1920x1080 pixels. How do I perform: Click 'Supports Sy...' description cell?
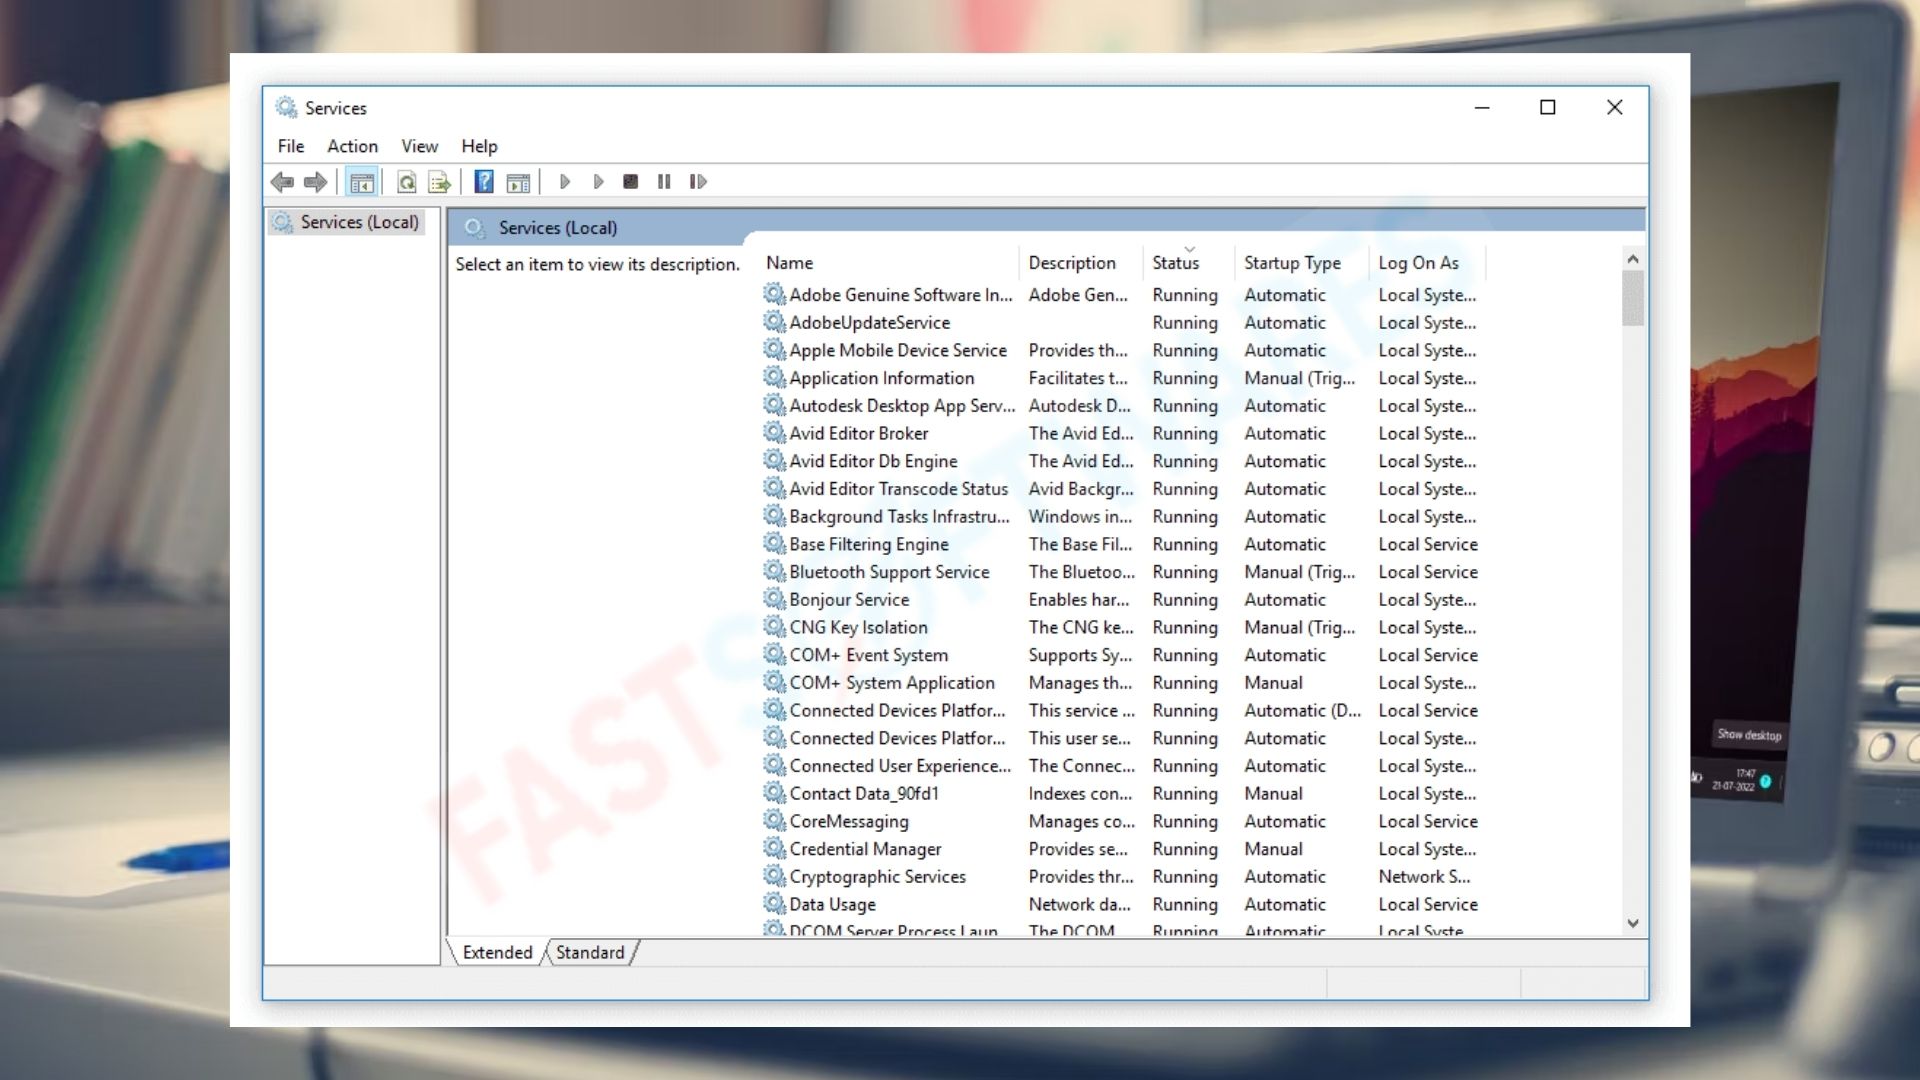(x=1080, y=655)
